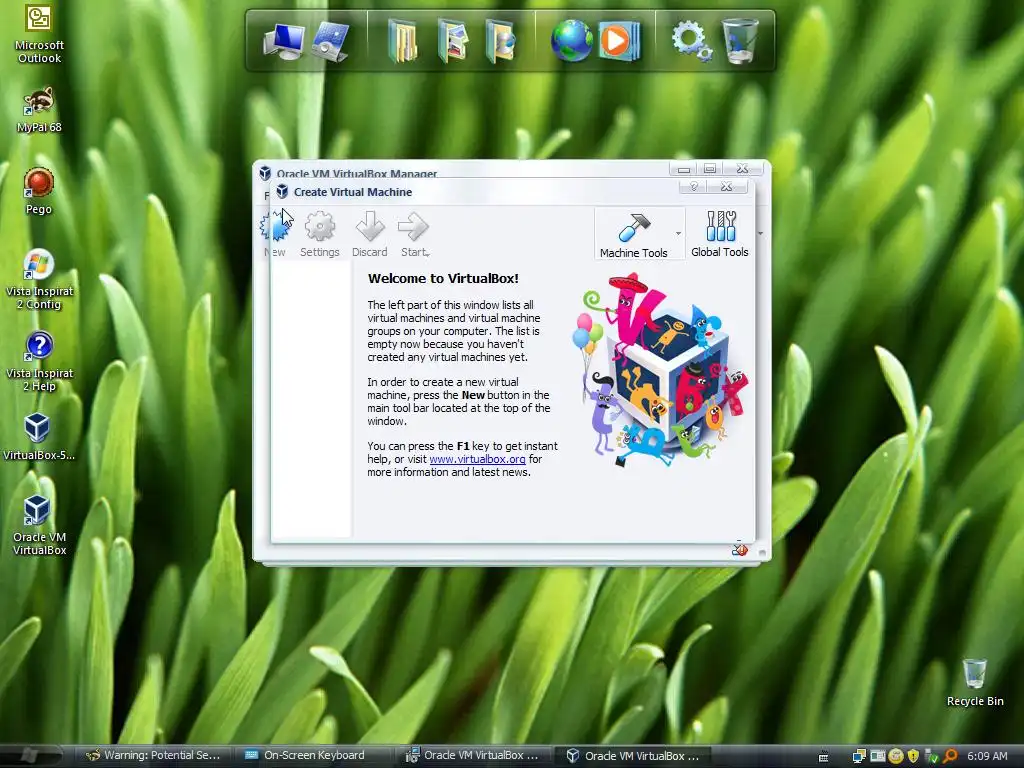Open the music folder in the dock
This screenshot has width=1024, height=768.
(501, 40)
